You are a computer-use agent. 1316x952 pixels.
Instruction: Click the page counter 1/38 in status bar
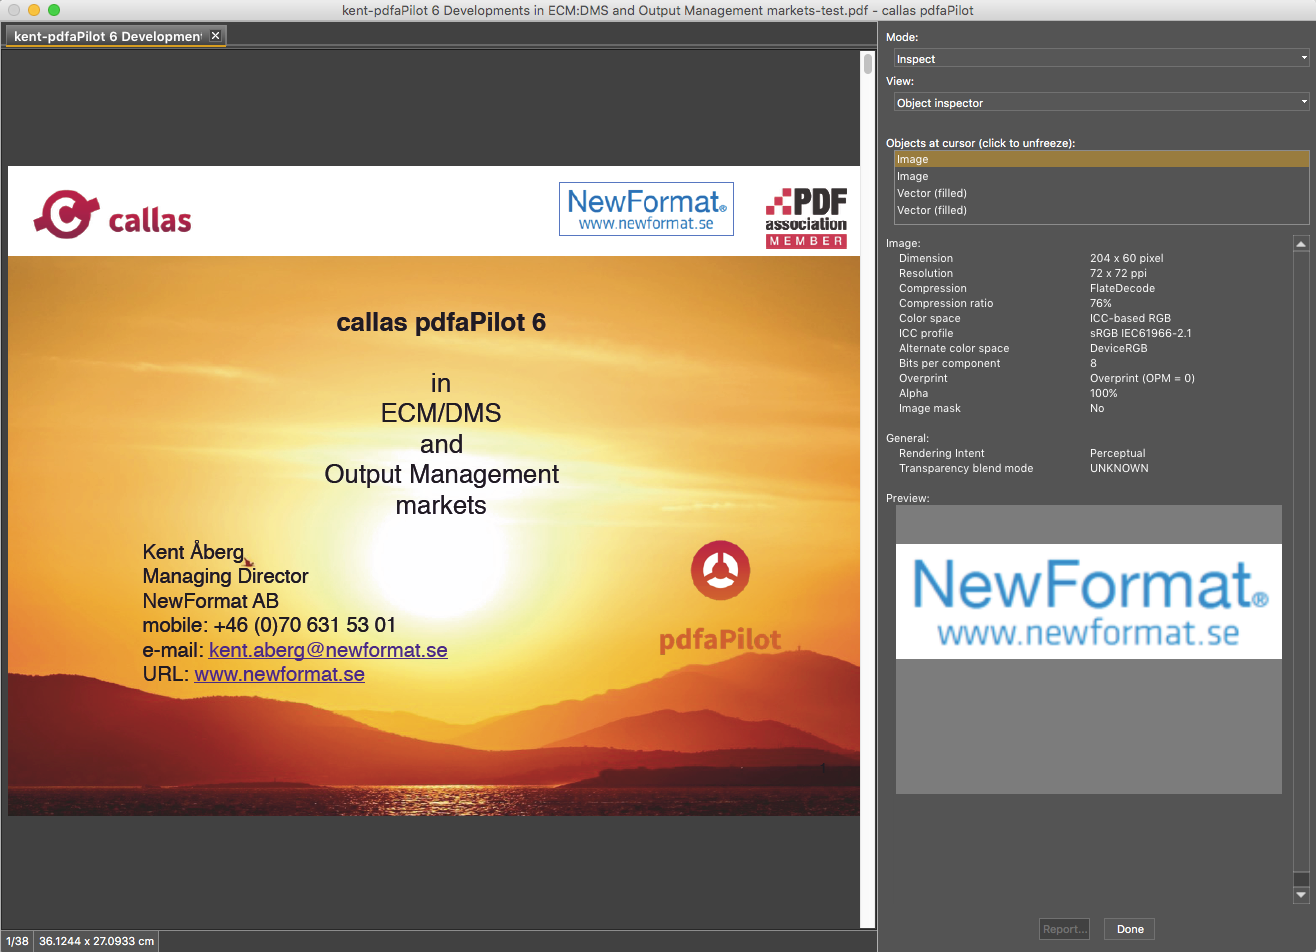pyautogui.click(x=17, y=941)
